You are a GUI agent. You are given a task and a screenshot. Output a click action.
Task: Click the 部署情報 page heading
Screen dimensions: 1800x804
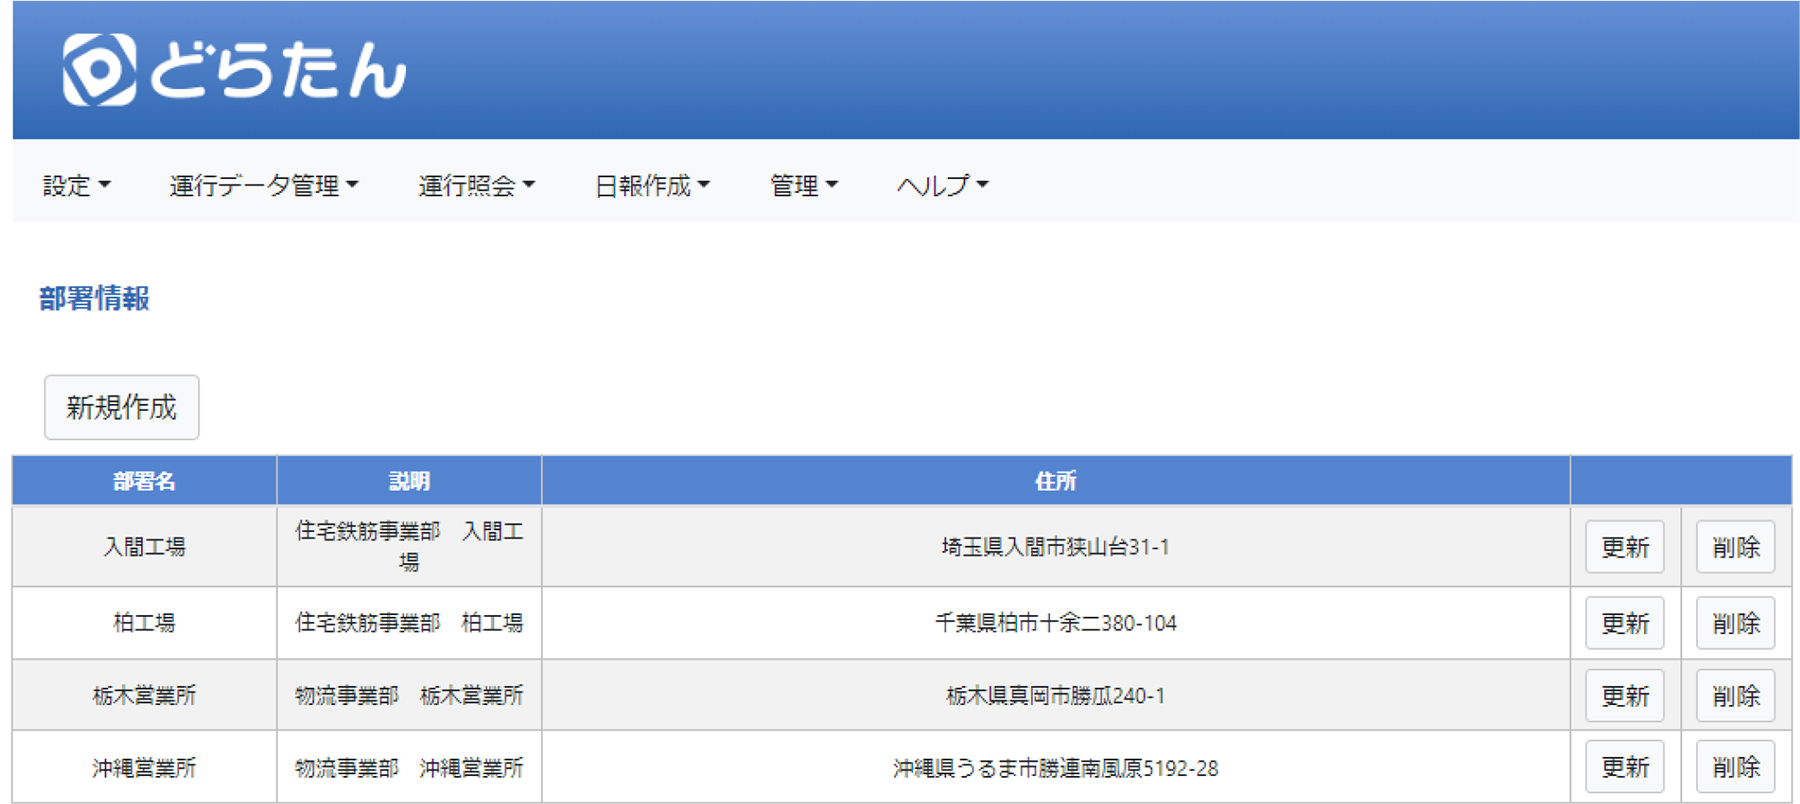(95, 298)
